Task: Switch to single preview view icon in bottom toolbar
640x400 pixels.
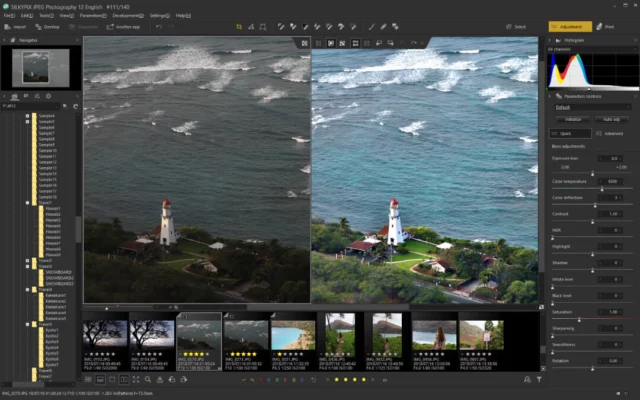Action: [x=112, y=380]
